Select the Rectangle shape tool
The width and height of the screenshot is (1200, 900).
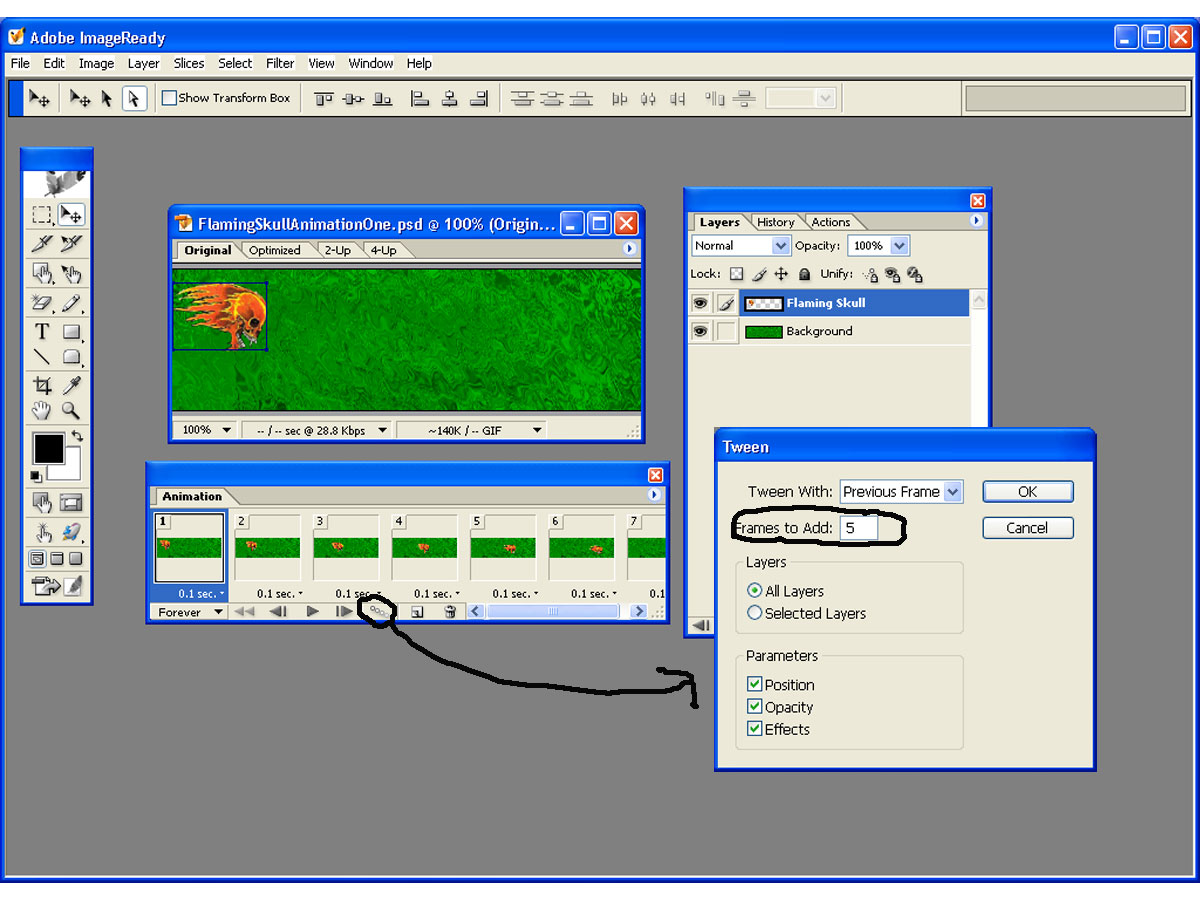click(x=71, y=331)
